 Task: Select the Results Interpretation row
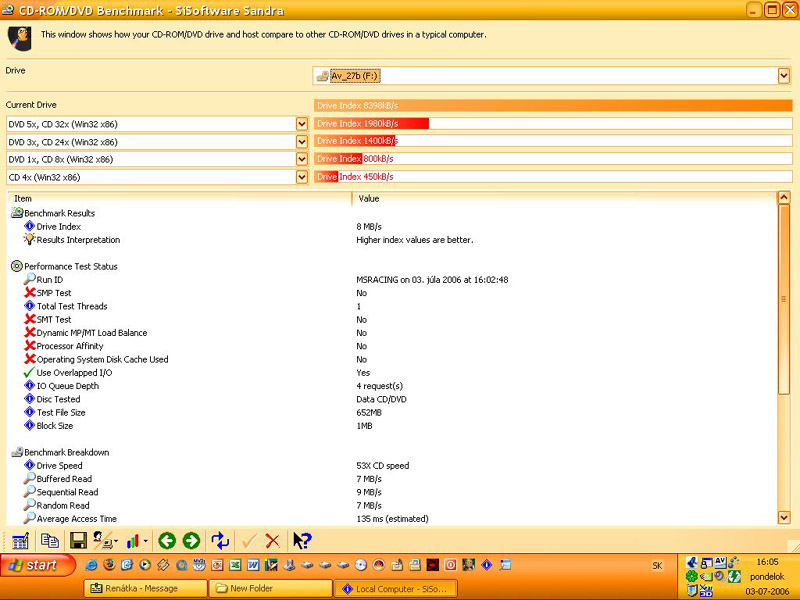tap(72, 240)
